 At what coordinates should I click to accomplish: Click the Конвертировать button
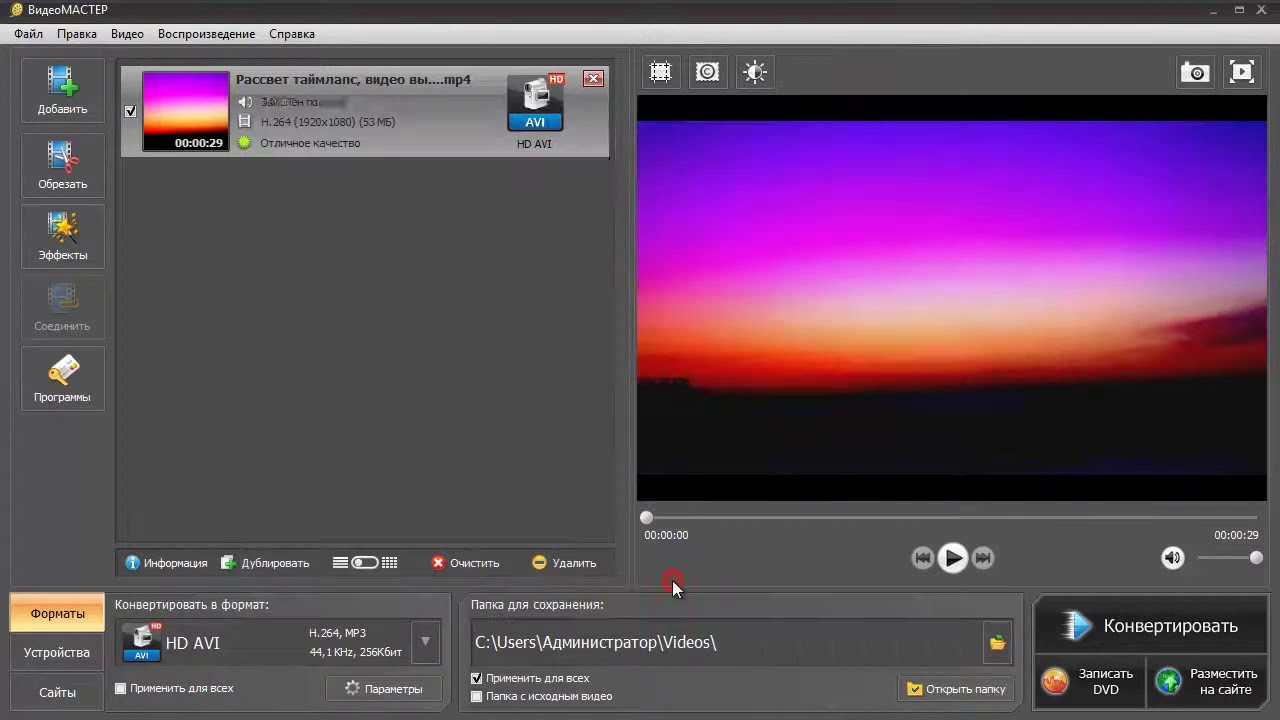1152,626
